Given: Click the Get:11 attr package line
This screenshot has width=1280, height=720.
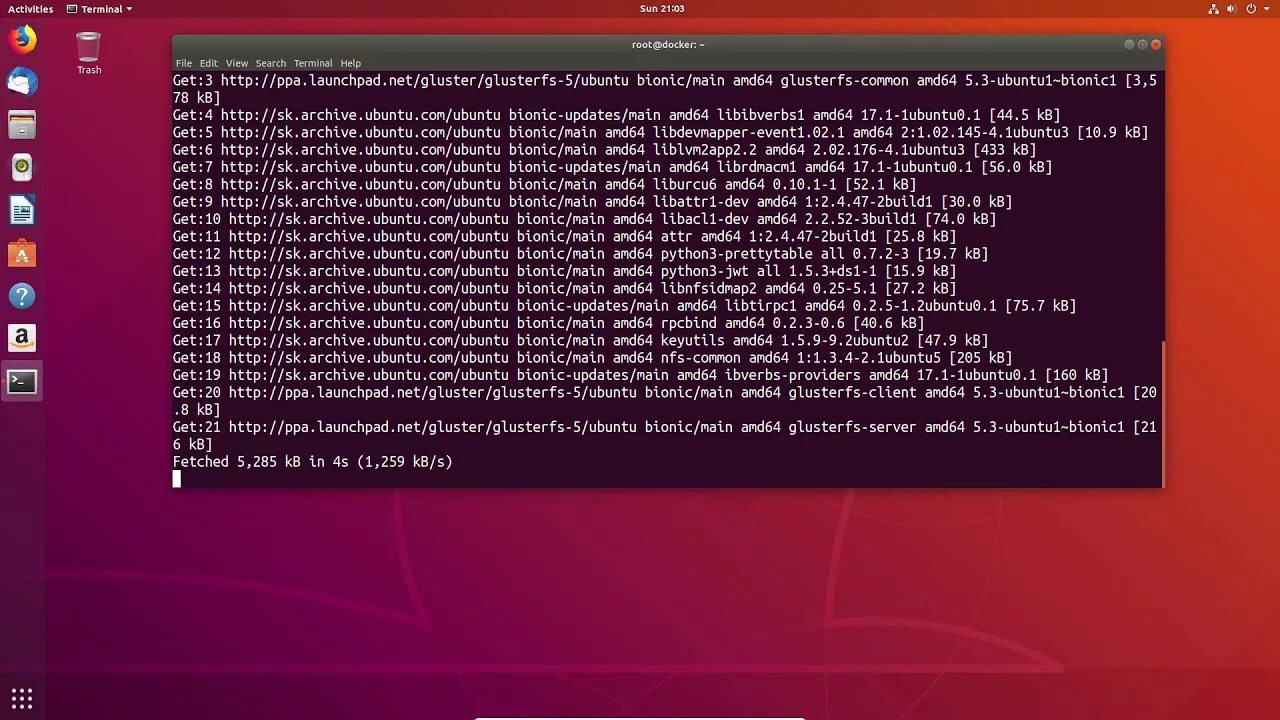Looking at the screenshot, I should point(564,236).
